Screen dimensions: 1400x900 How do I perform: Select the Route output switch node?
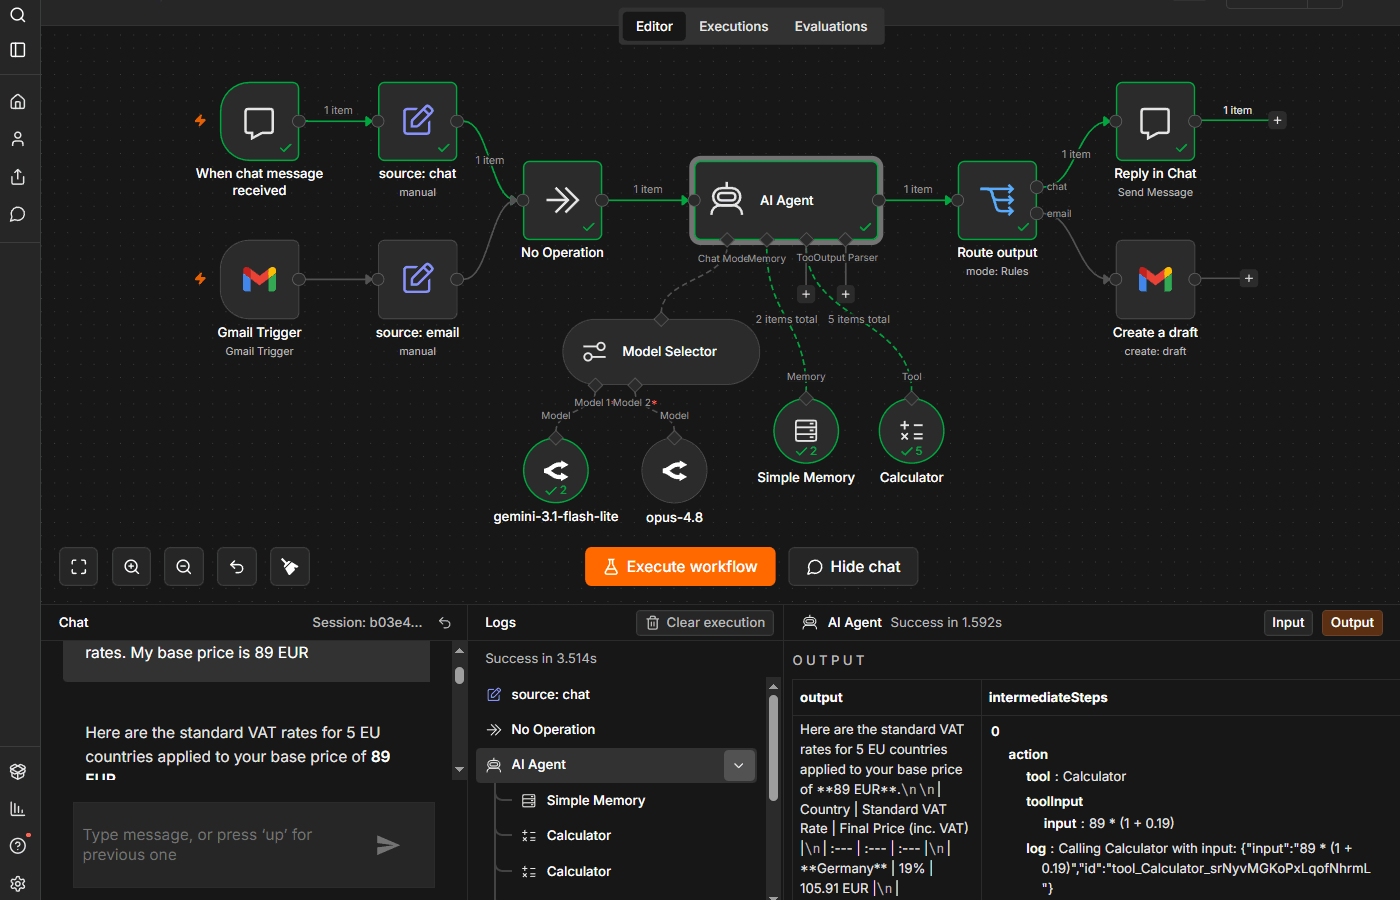pos(997,201)
